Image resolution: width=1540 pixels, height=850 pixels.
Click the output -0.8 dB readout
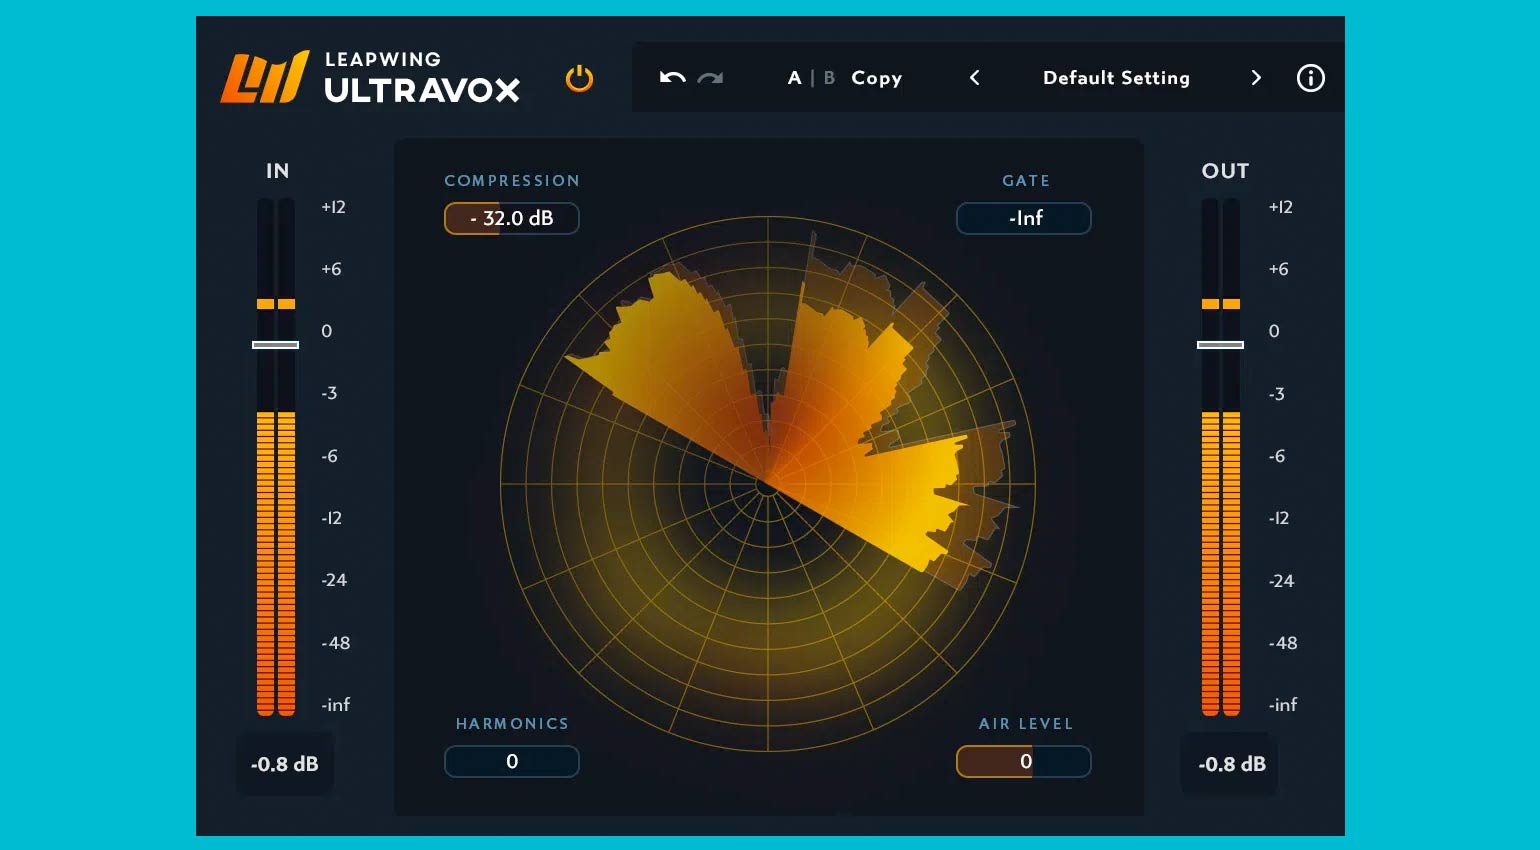point(1231,764)
